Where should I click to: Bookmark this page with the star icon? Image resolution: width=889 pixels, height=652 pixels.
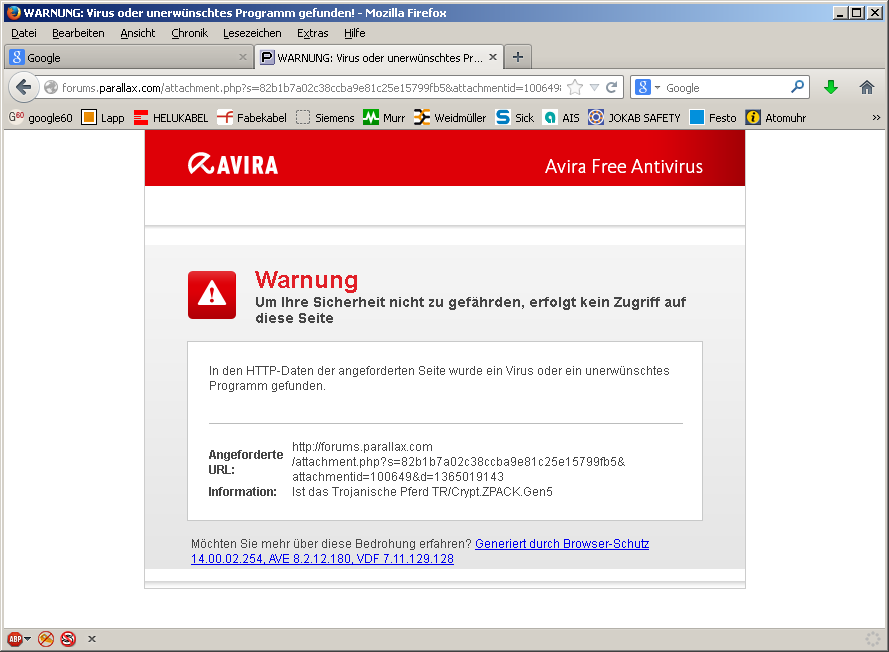pos(575,87)
